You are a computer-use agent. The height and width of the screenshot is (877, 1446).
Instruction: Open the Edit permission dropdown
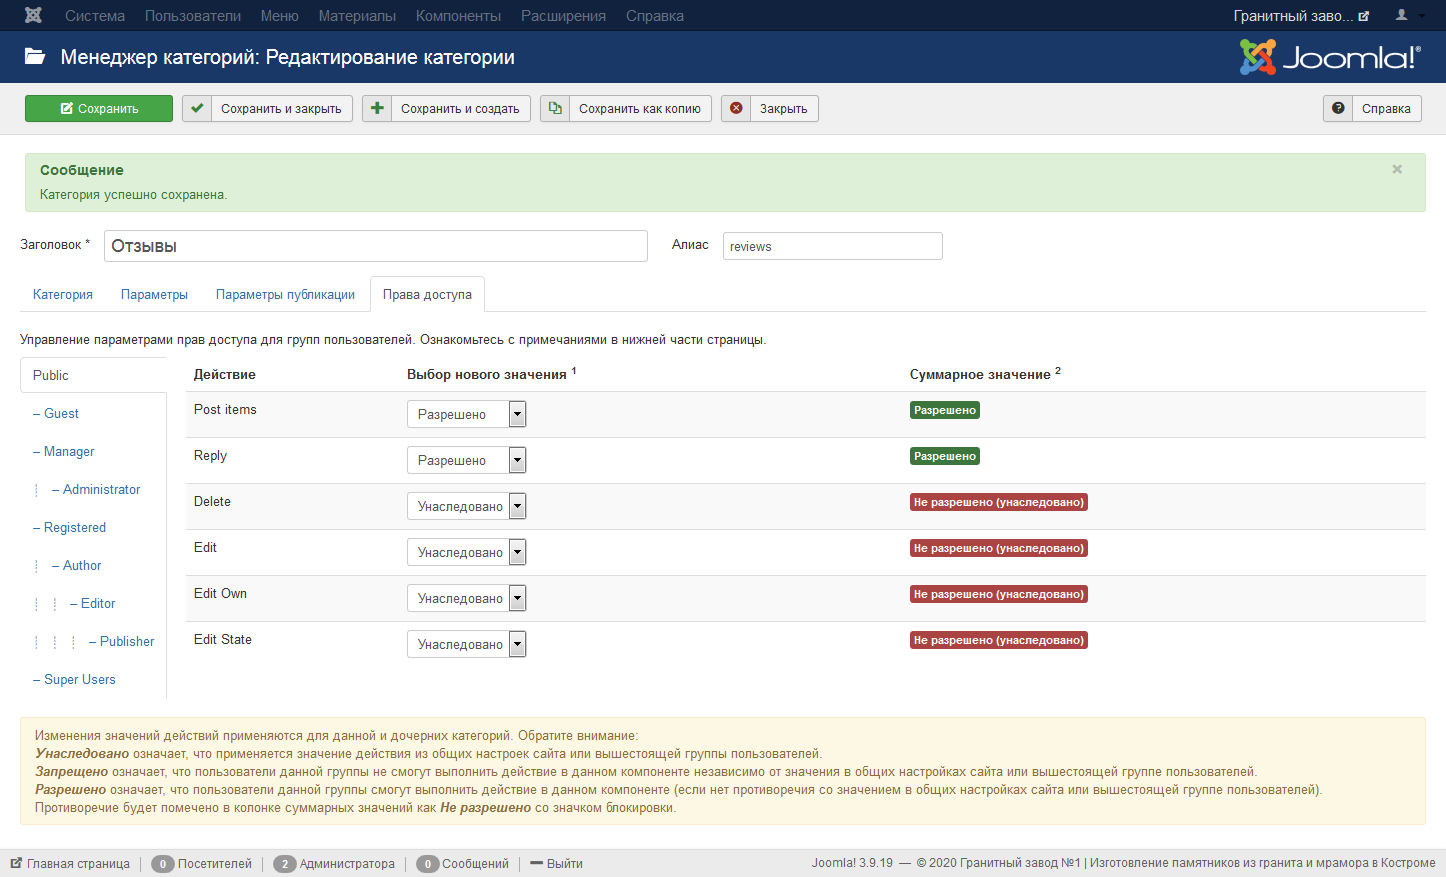466,552
